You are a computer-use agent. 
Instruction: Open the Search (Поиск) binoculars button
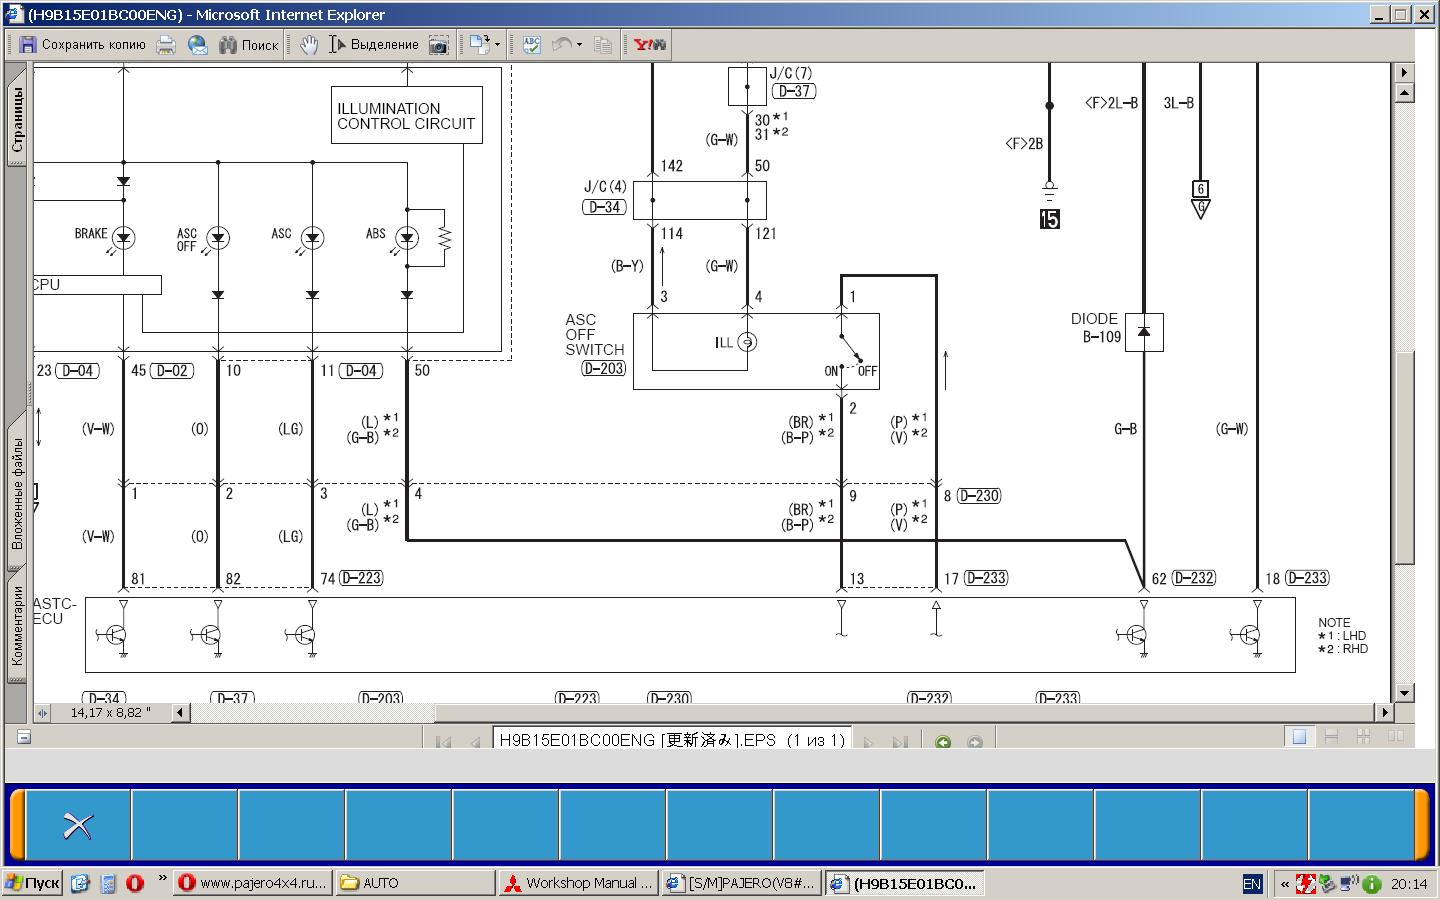click(x=248, y=45)
